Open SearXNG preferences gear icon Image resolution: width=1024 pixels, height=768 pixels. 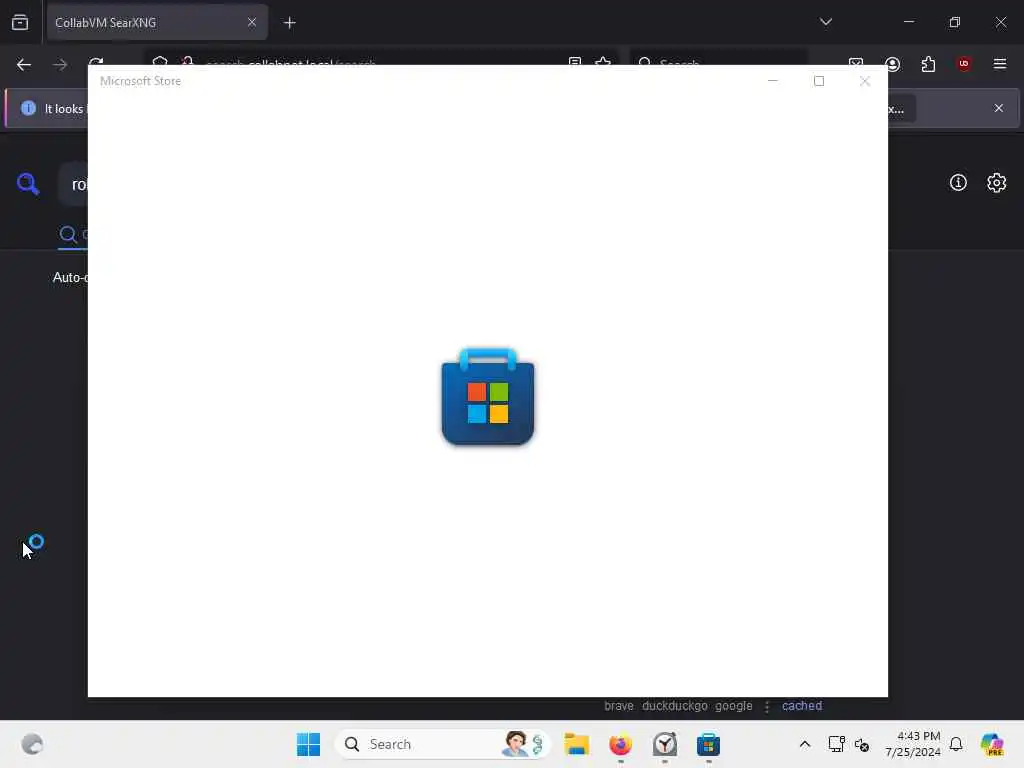point(997,183)
